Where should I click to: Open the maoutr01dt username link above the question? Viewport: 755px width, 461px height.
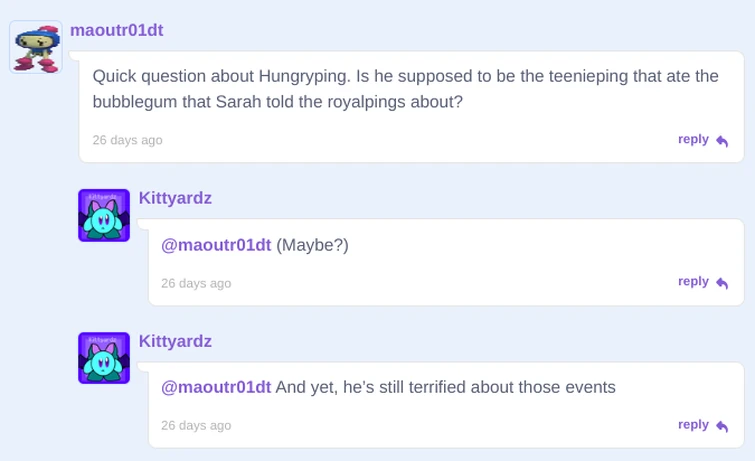click(116, 30)
